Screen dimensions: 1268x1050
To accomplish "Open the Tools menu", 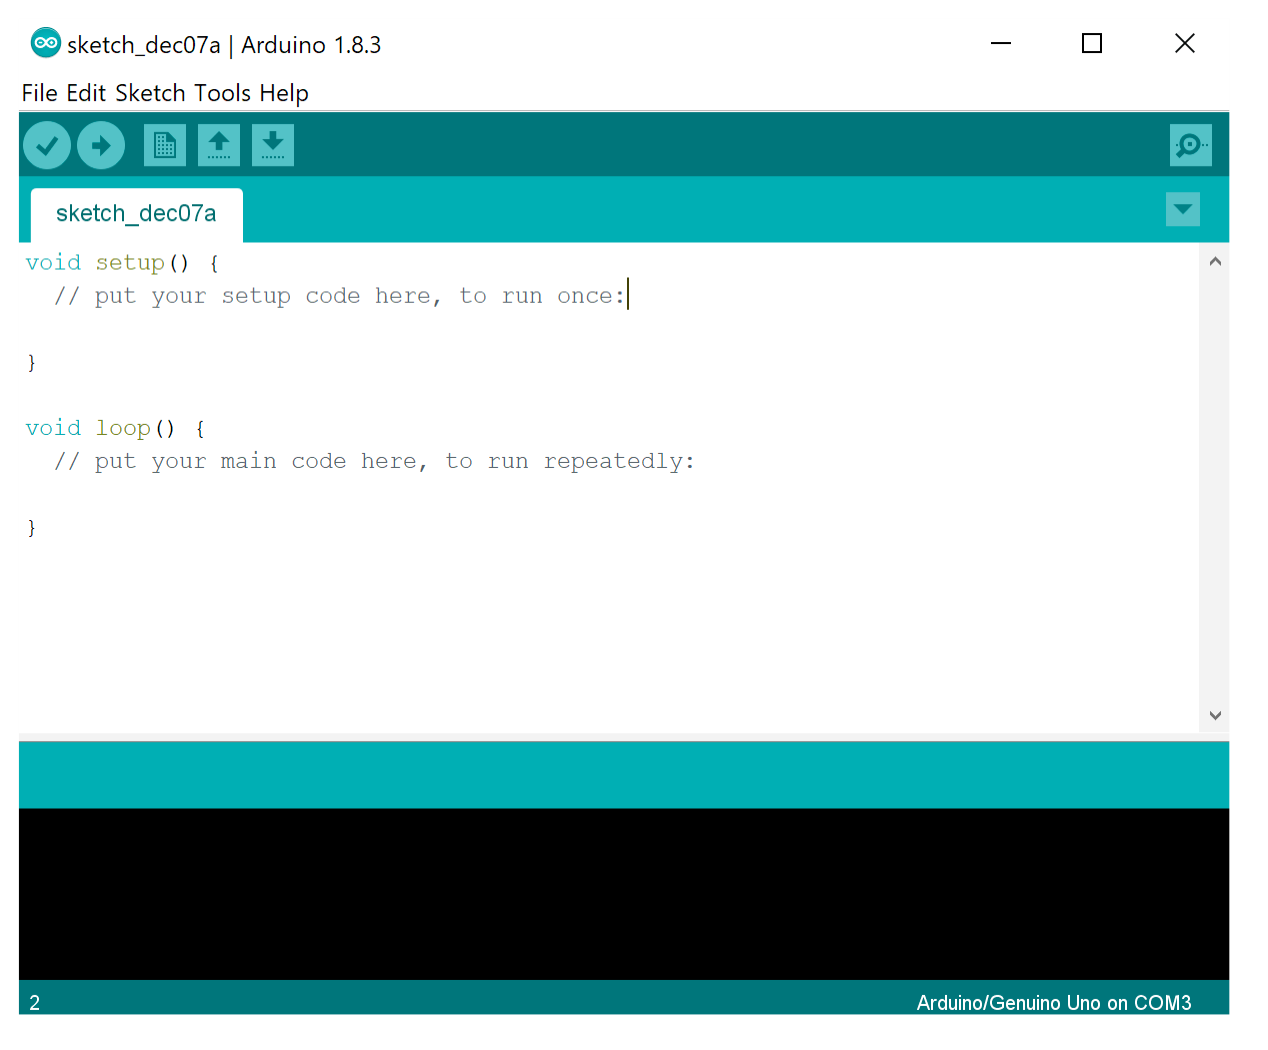I will [x=222, y=92].
